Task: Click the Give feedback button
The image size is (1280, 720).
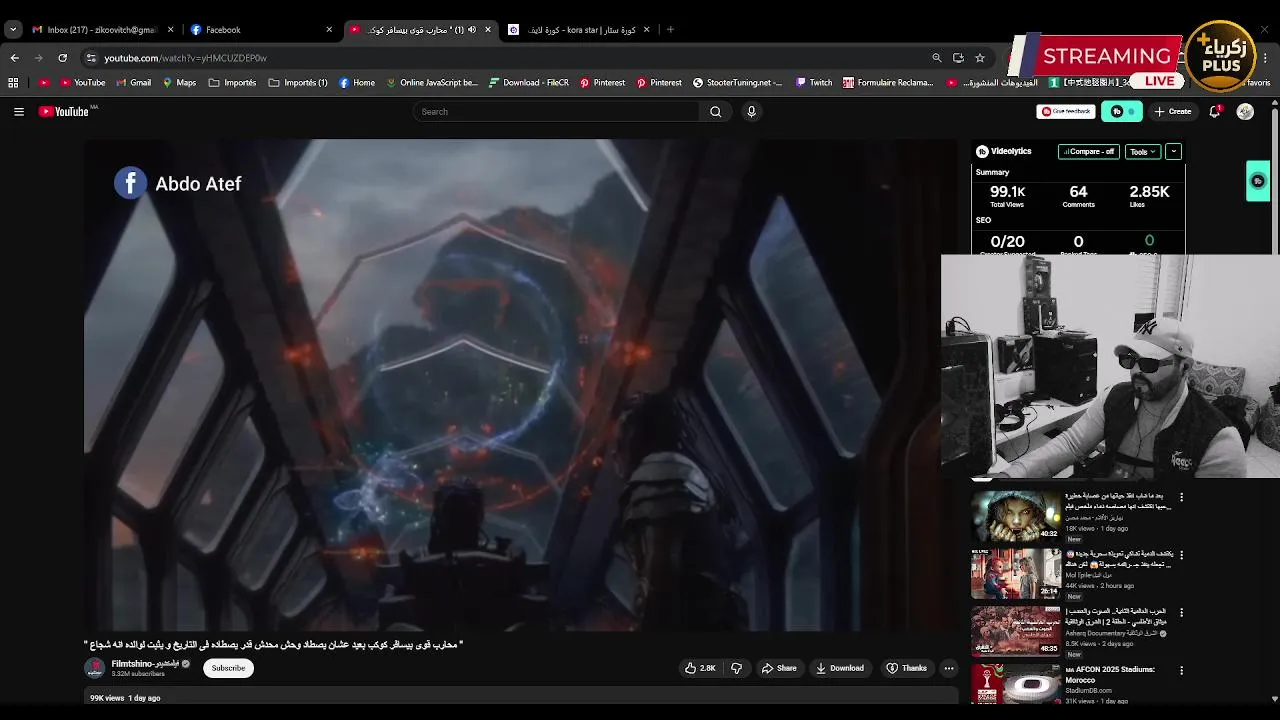Action: coord(1066,112)
